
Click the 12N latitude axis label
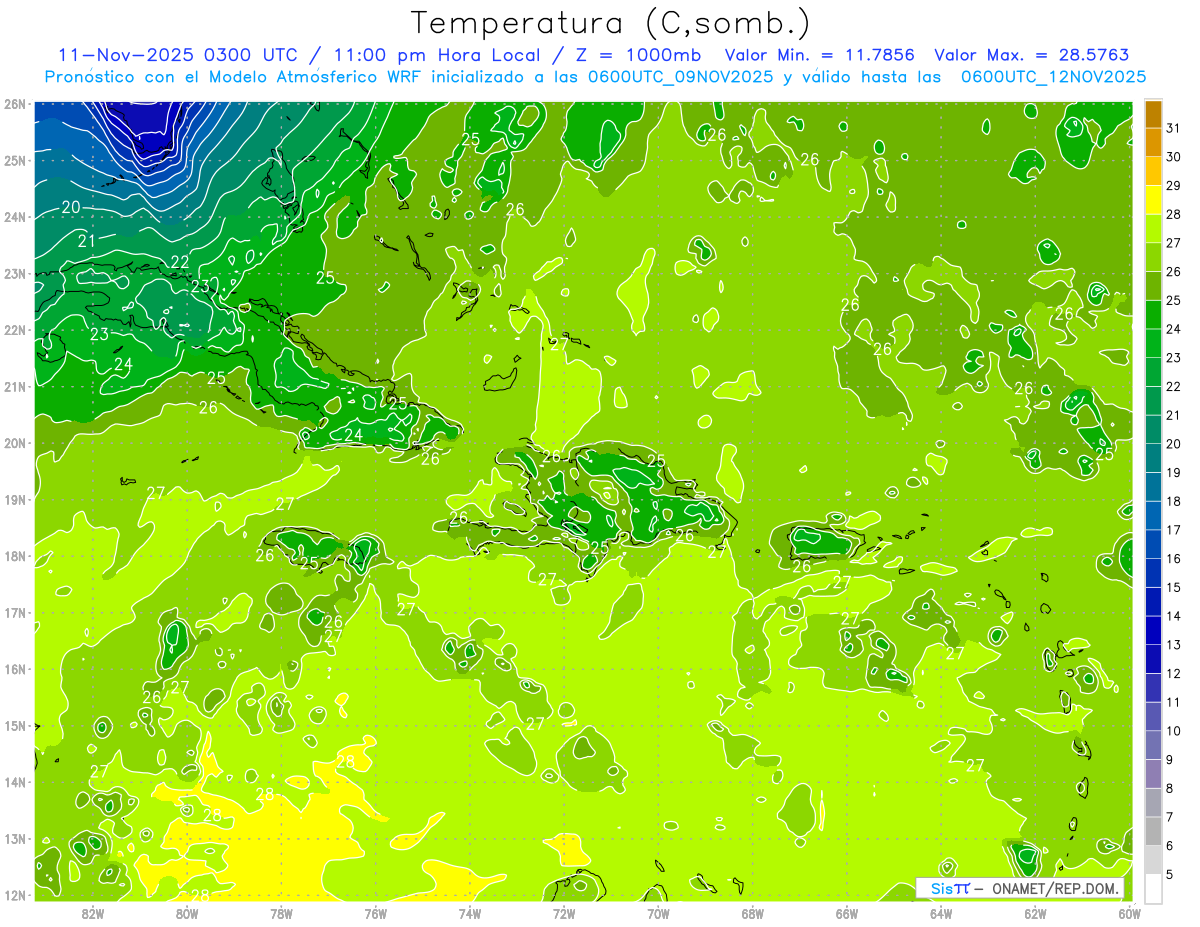15,895
